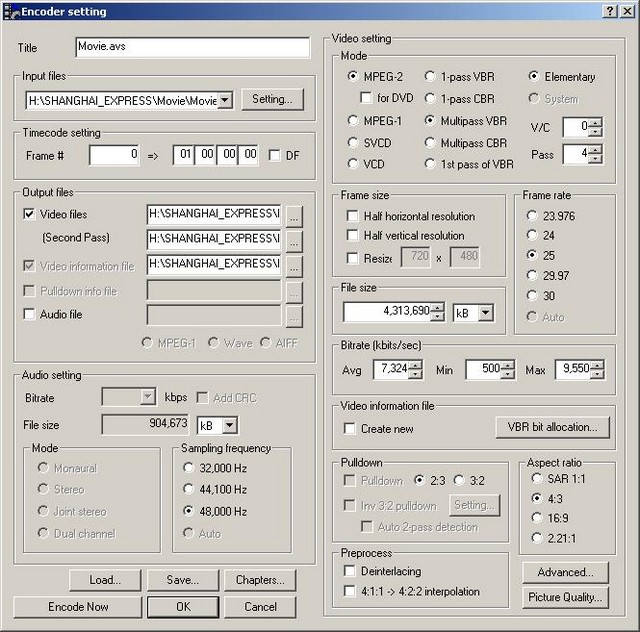Select the 3:2 pulldown radio button
The image size is (640, 632).
pos(459,480)
